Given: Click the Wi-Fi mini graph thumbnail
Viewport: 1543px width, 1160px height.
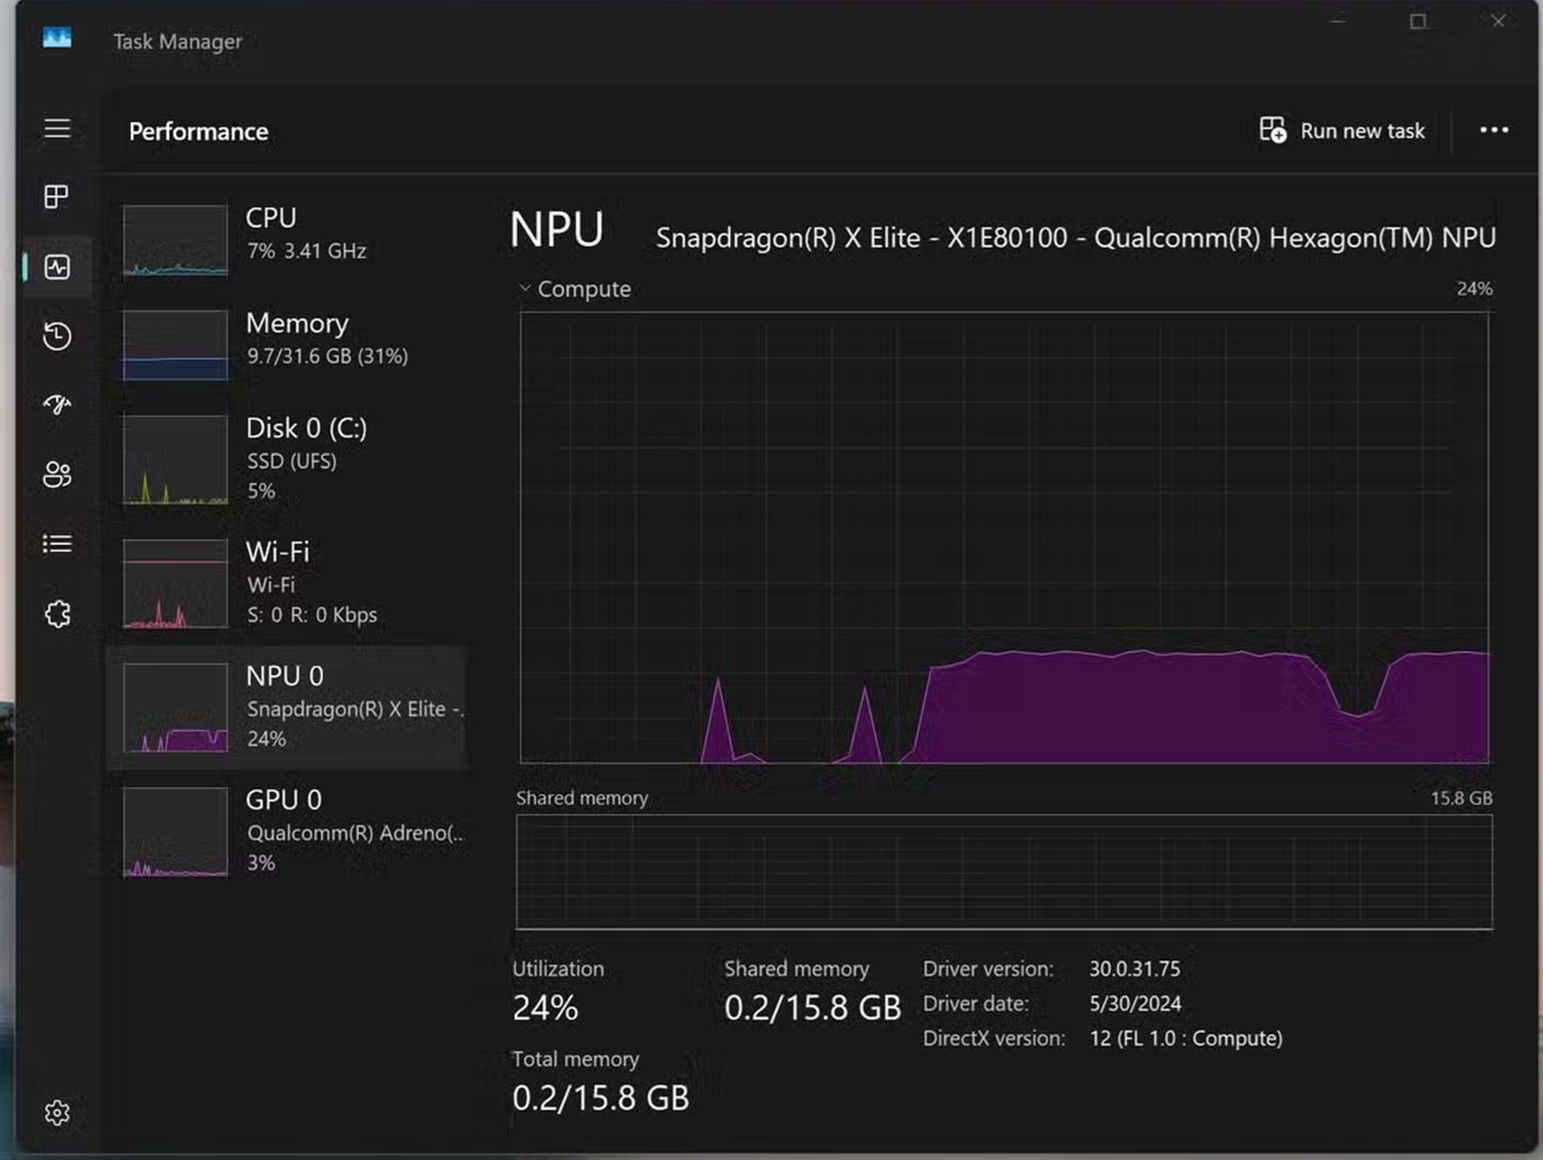Looking at the screenshot, I should point(175,584).
